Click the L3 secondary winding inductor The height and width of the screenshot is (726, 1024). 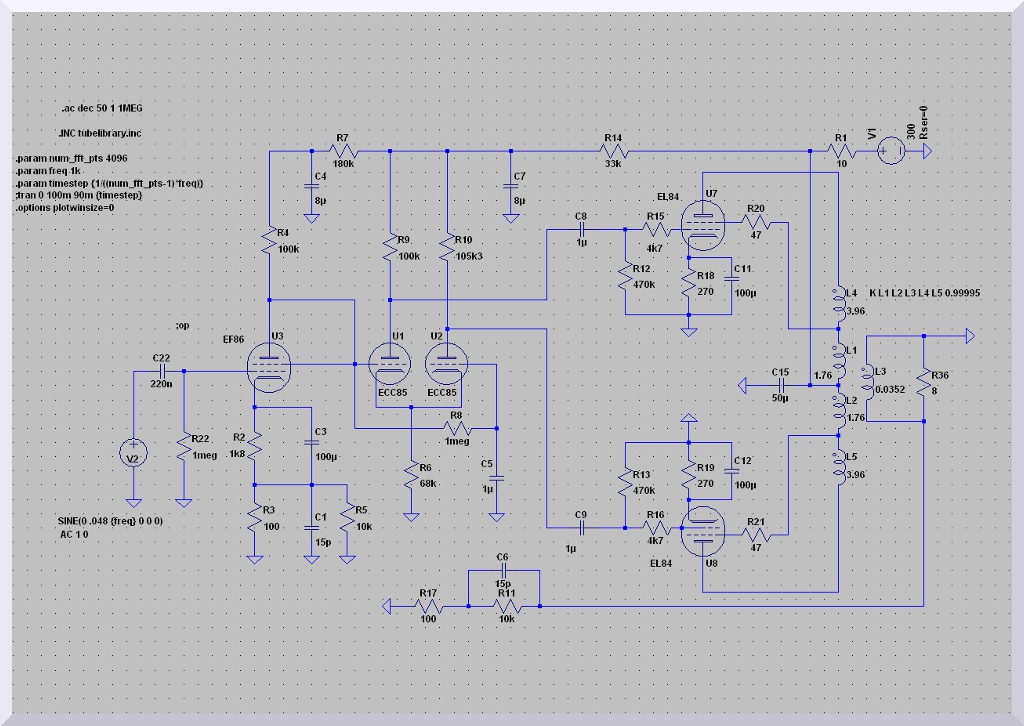click(867, 382)
